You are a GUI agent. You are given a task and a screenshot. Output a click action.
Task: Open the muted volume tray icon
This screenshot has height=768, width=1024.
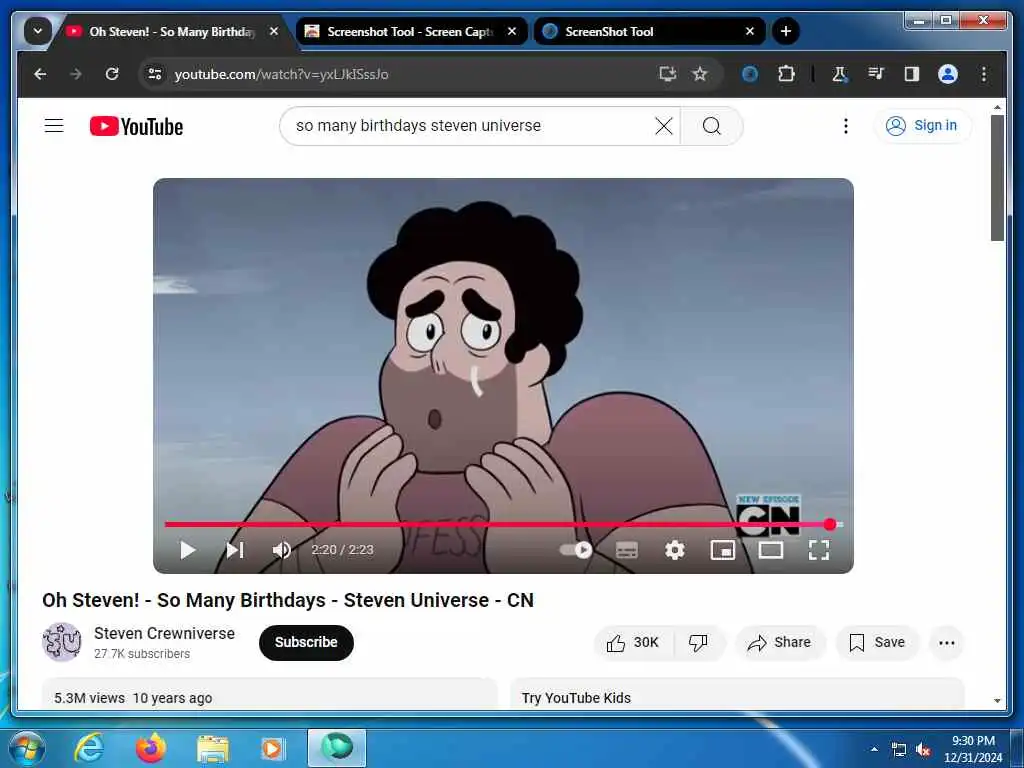[923, 750]
